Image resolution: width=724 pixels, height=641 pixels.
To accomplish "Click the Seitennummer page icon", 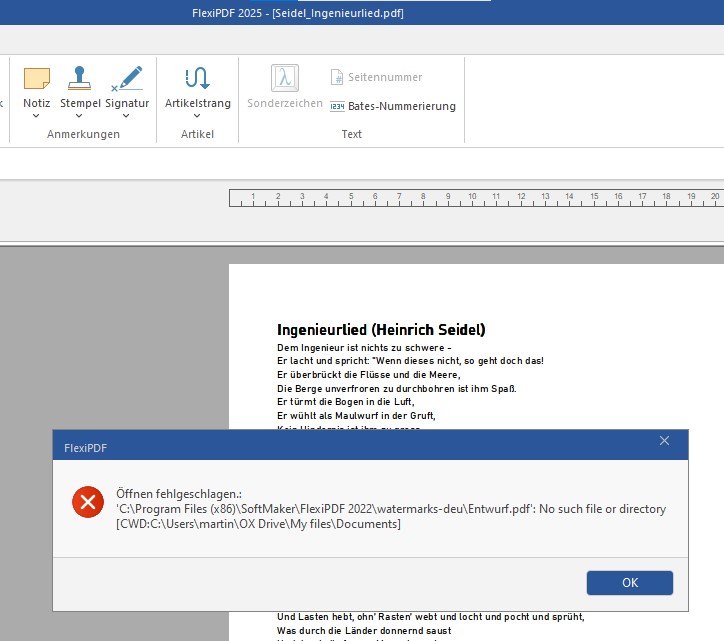I will [337, 77].
